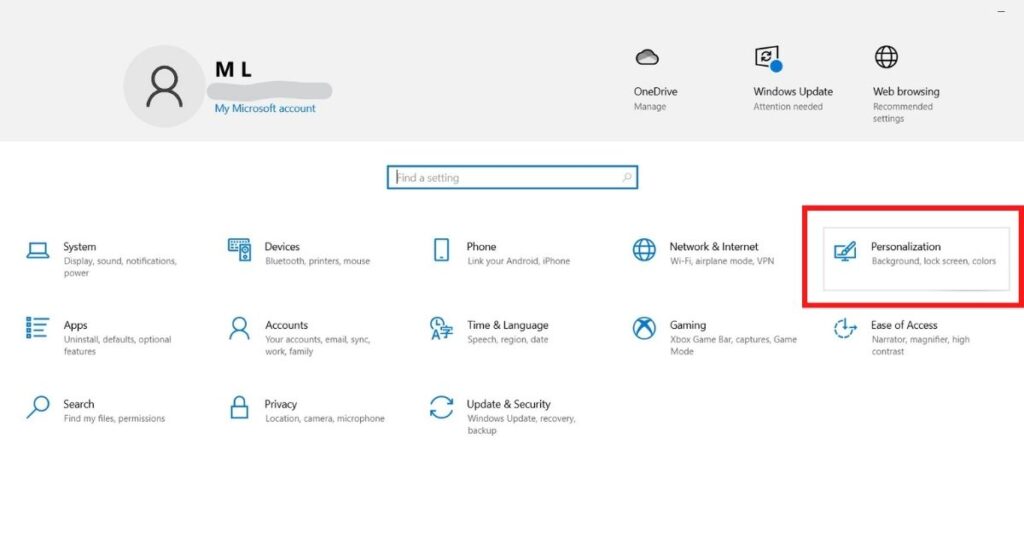
Task: Open the Gaming Xbox icon
Action: point(644,328)
